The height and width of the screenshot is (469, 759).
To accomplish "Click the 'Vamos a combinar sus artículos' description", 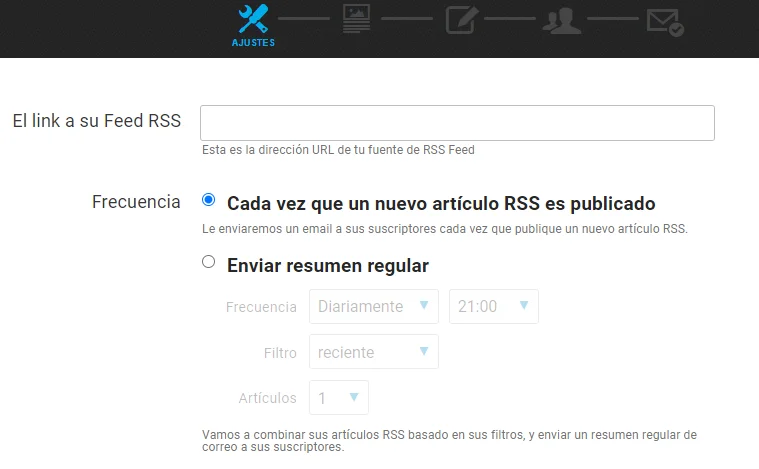I will pyautogui.click(x=449, y=441).
